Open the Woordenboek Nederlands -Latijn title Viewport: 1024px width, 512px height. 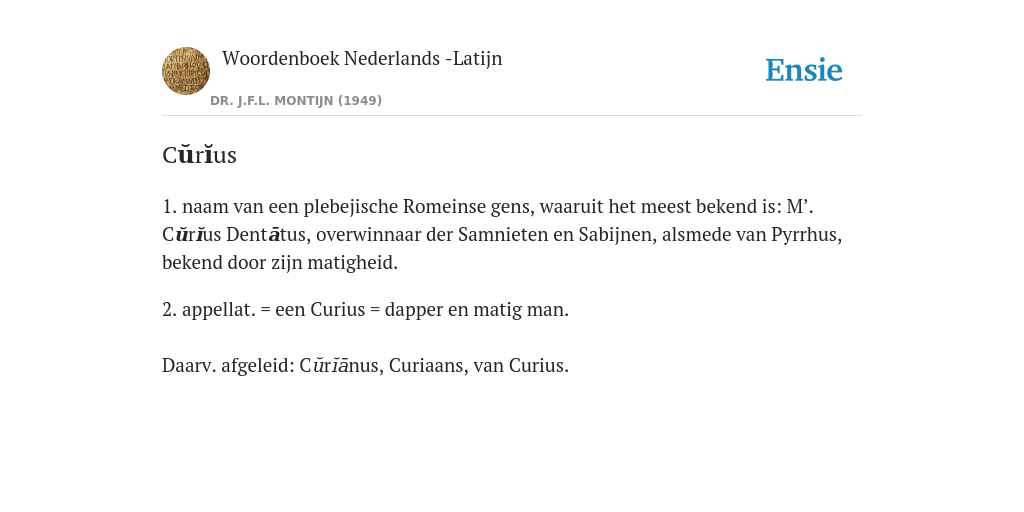[362, 58]
